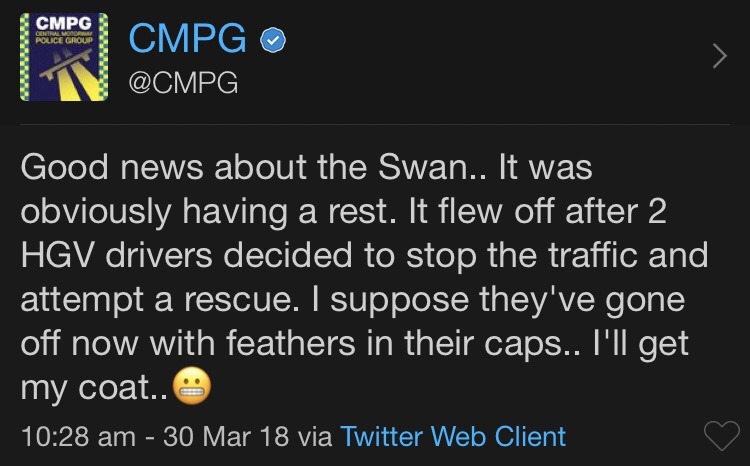Click the blue verified badge

click(274, 41)
